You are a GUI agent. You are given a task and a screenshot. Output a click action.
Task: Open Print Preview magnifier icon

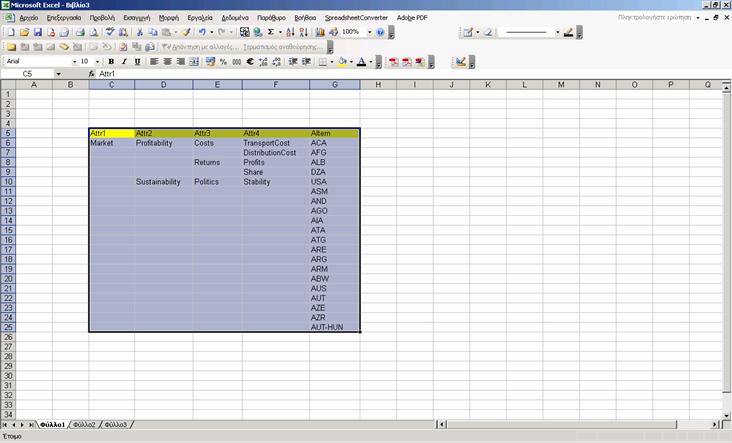pyautogui.click(x=94, y=32)
